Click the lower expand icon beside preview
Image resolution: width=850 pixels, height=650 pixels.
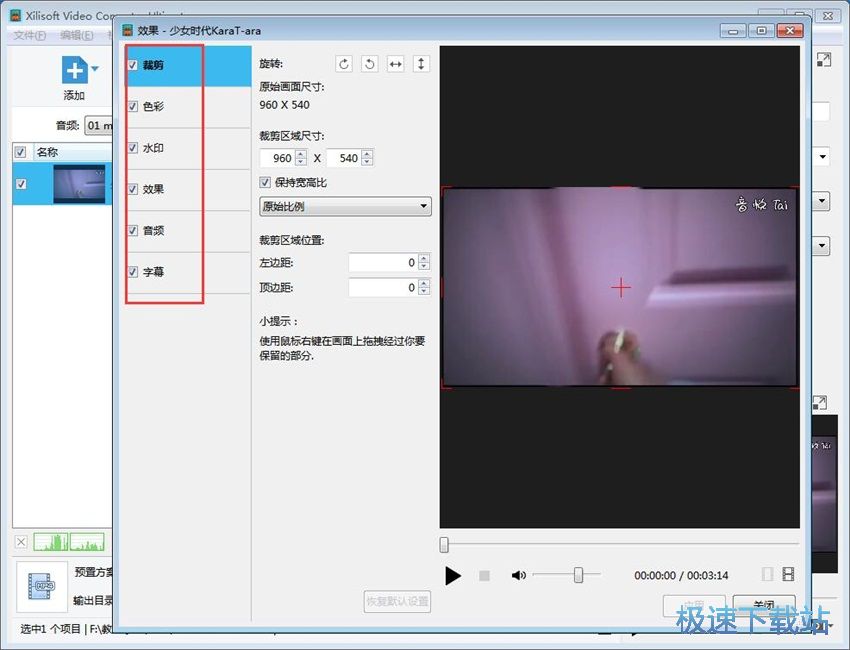820,402
